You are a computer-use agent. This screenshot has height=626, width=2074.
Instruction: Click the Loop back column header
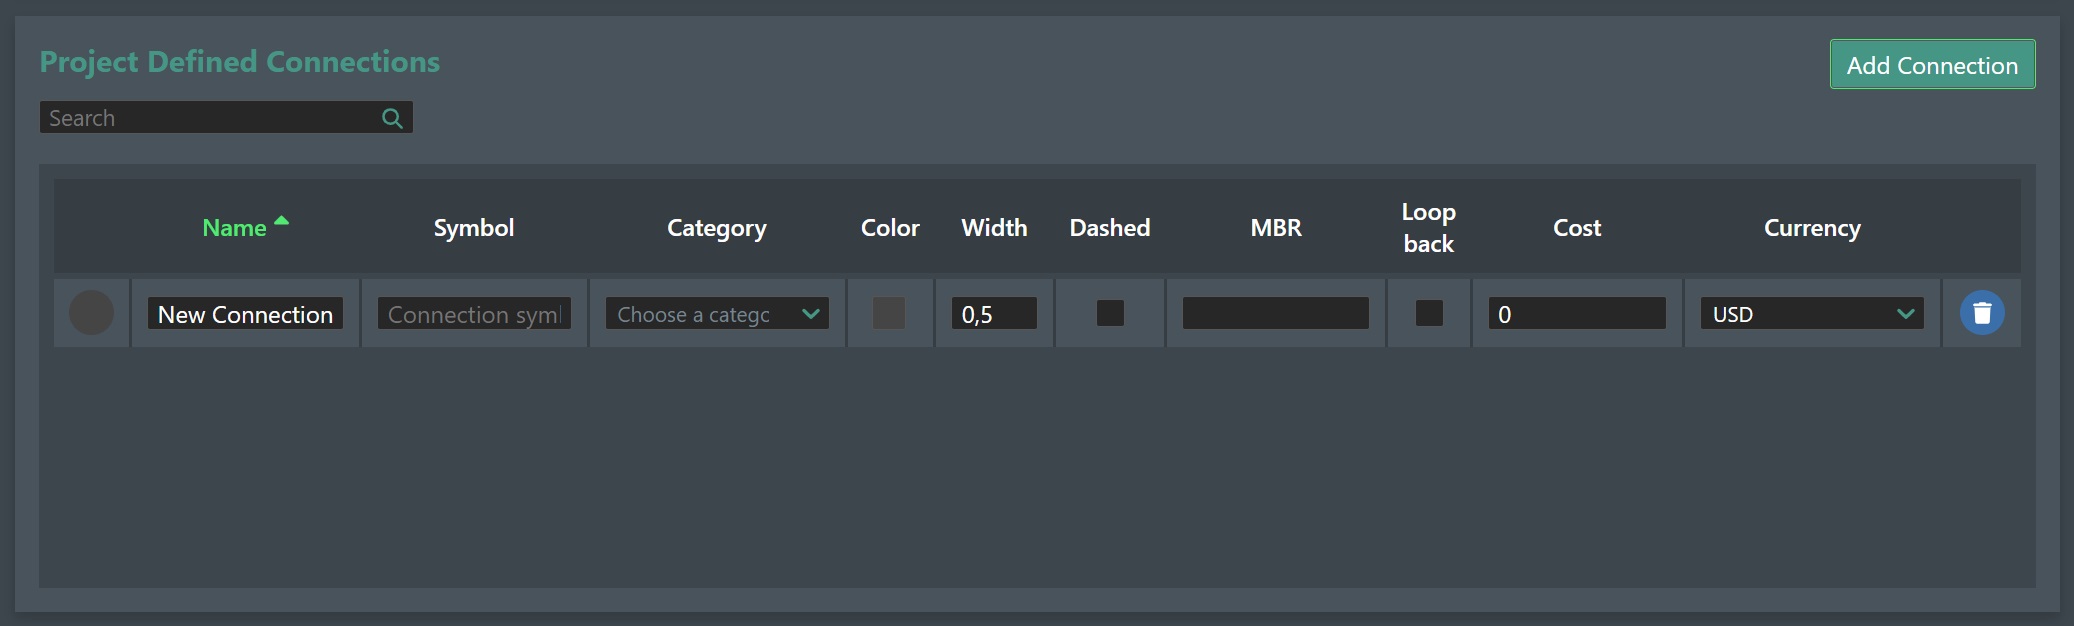click(1428, 228)
